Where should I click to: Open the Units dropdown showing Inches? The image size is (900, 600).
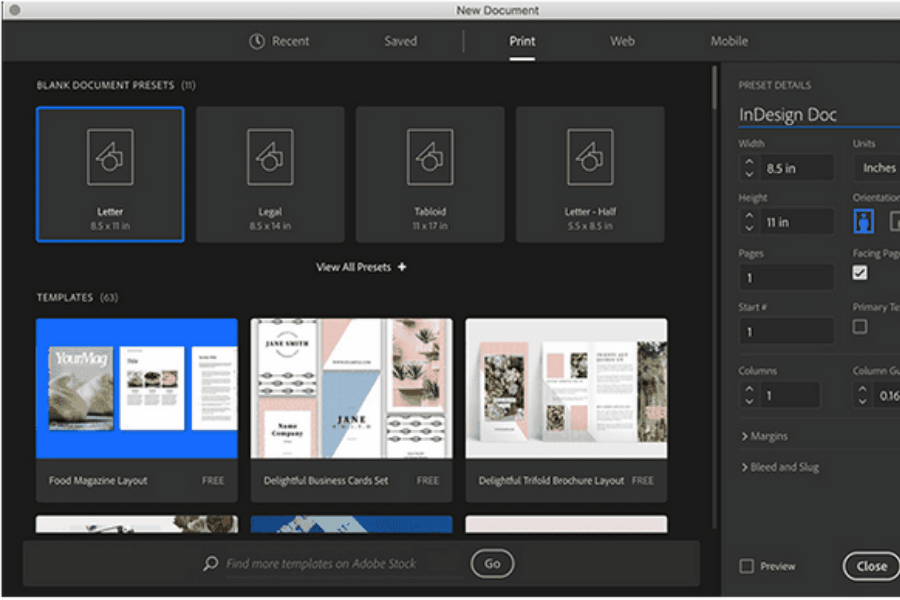pos(878,168)
